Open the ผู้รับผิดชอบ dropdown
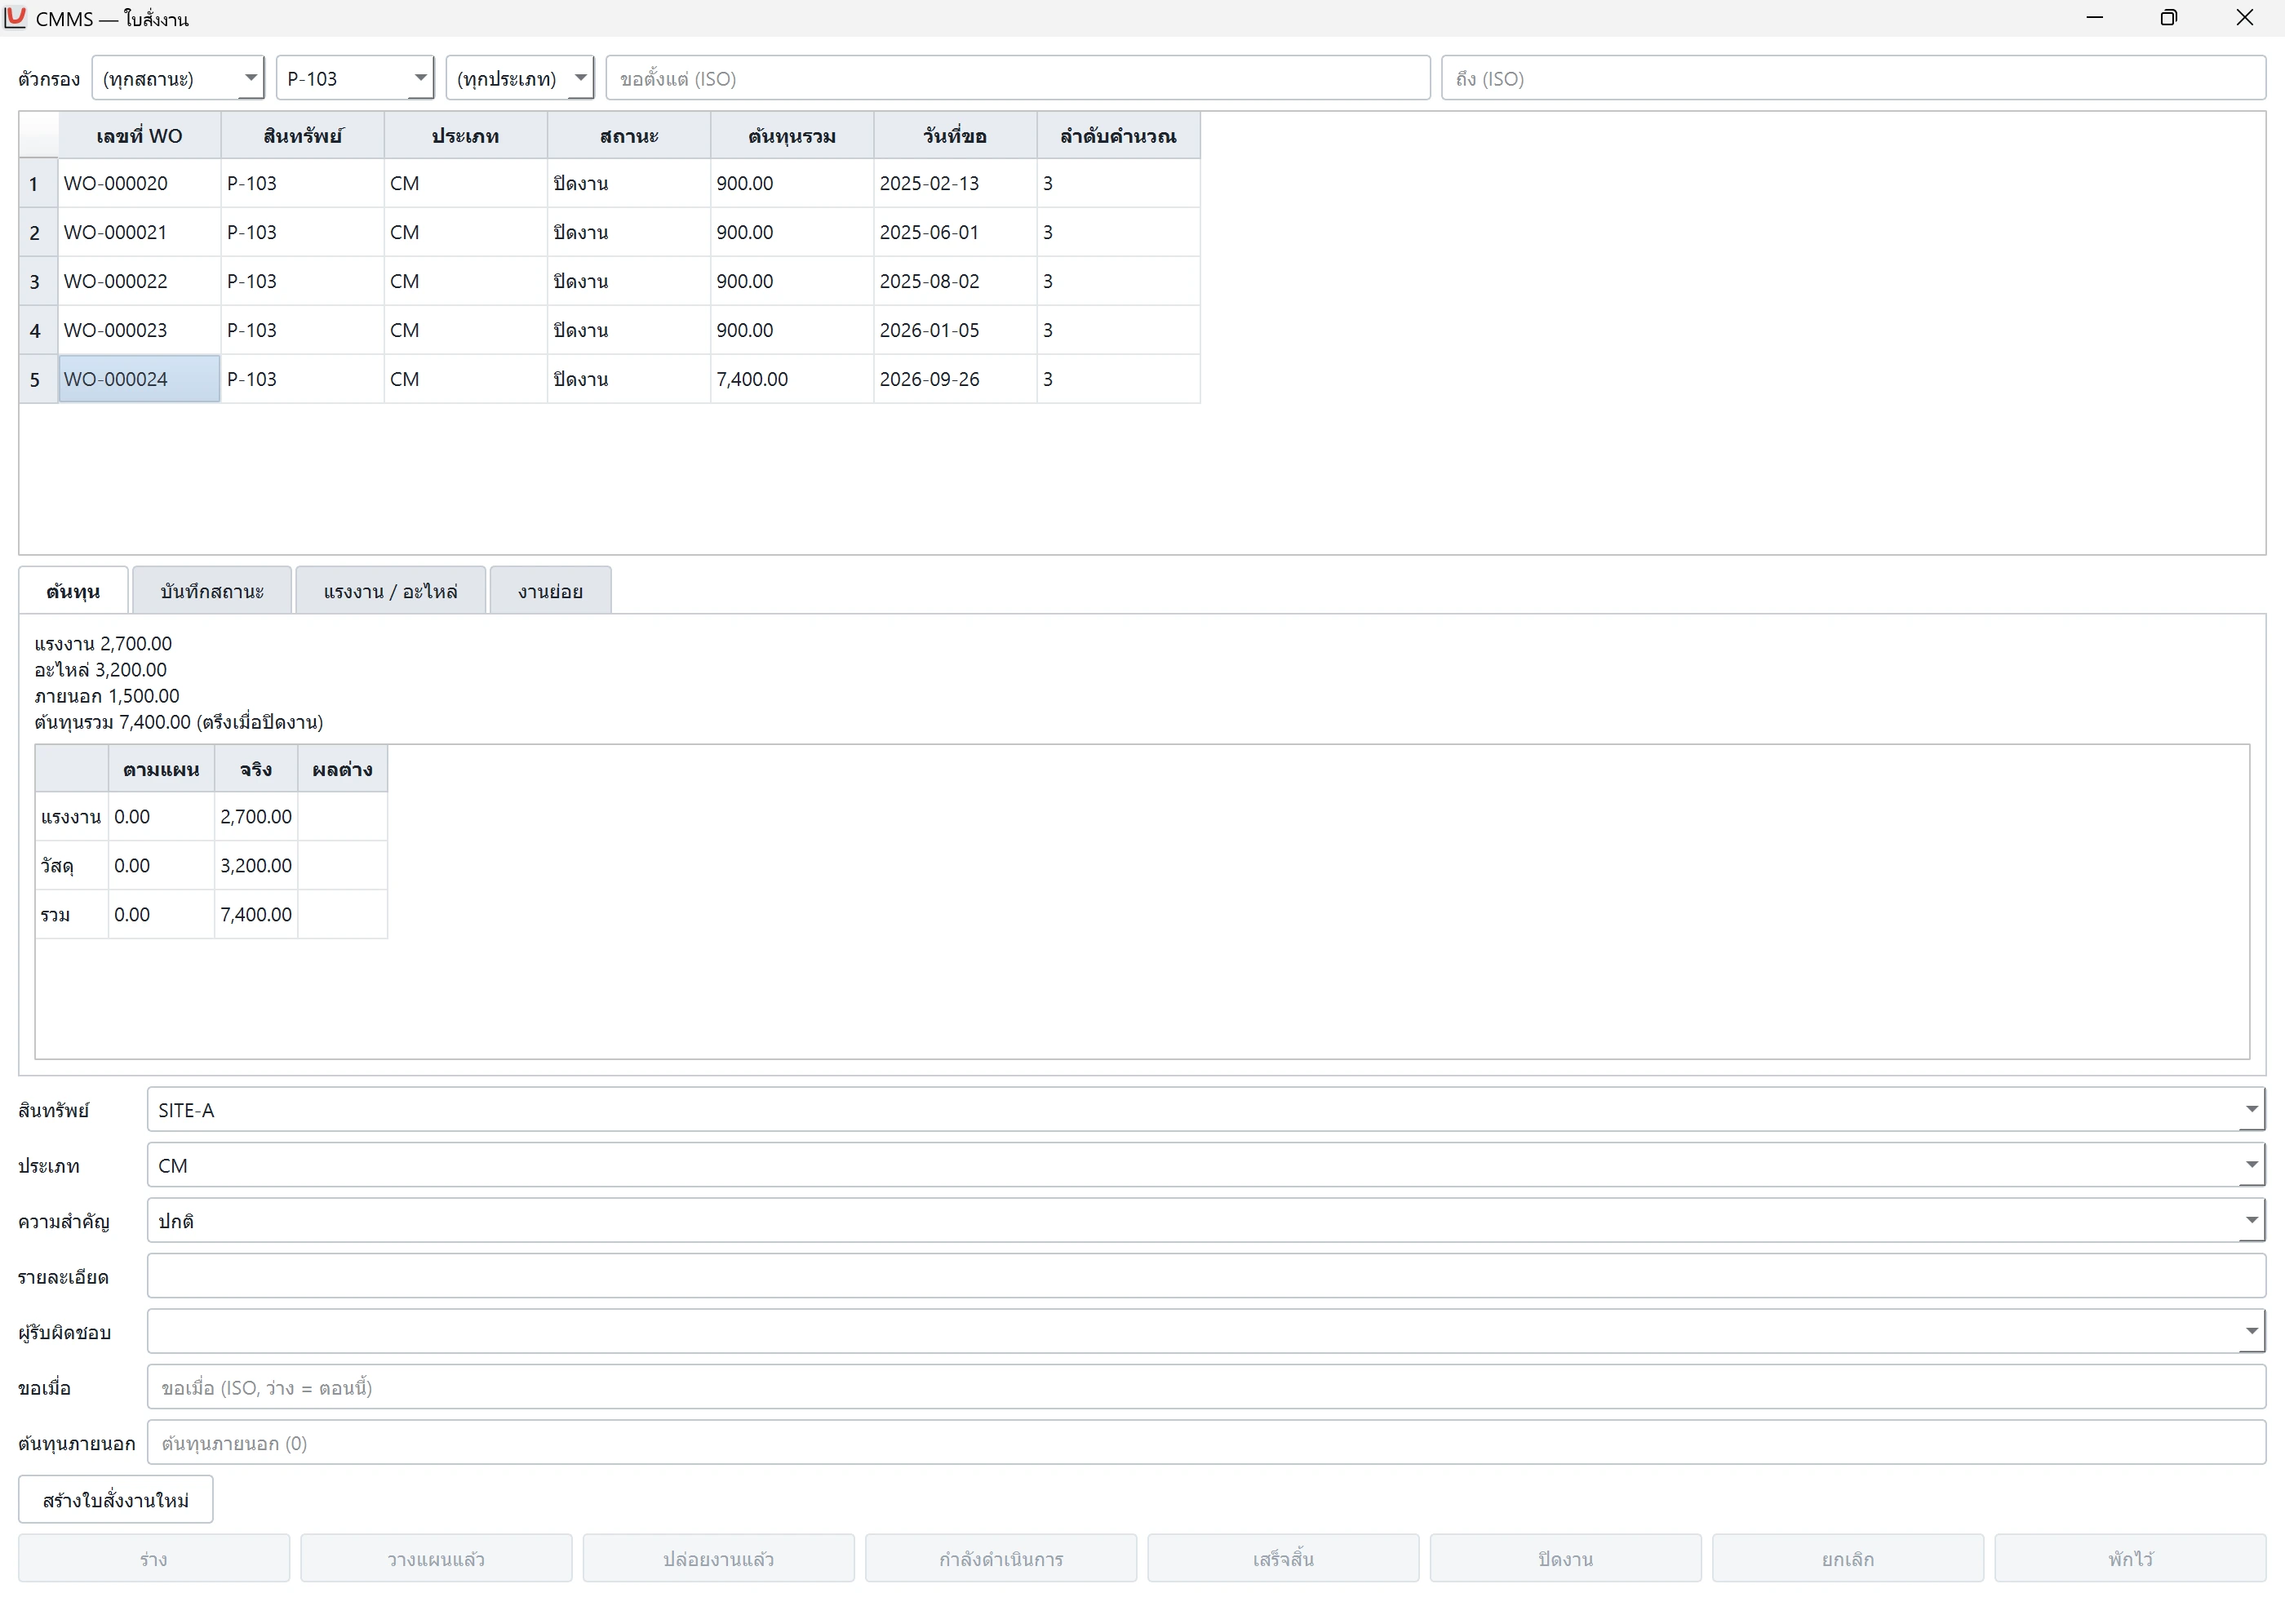2285x1624 pixels. pyautogui.click(x=1206, y=1332)
